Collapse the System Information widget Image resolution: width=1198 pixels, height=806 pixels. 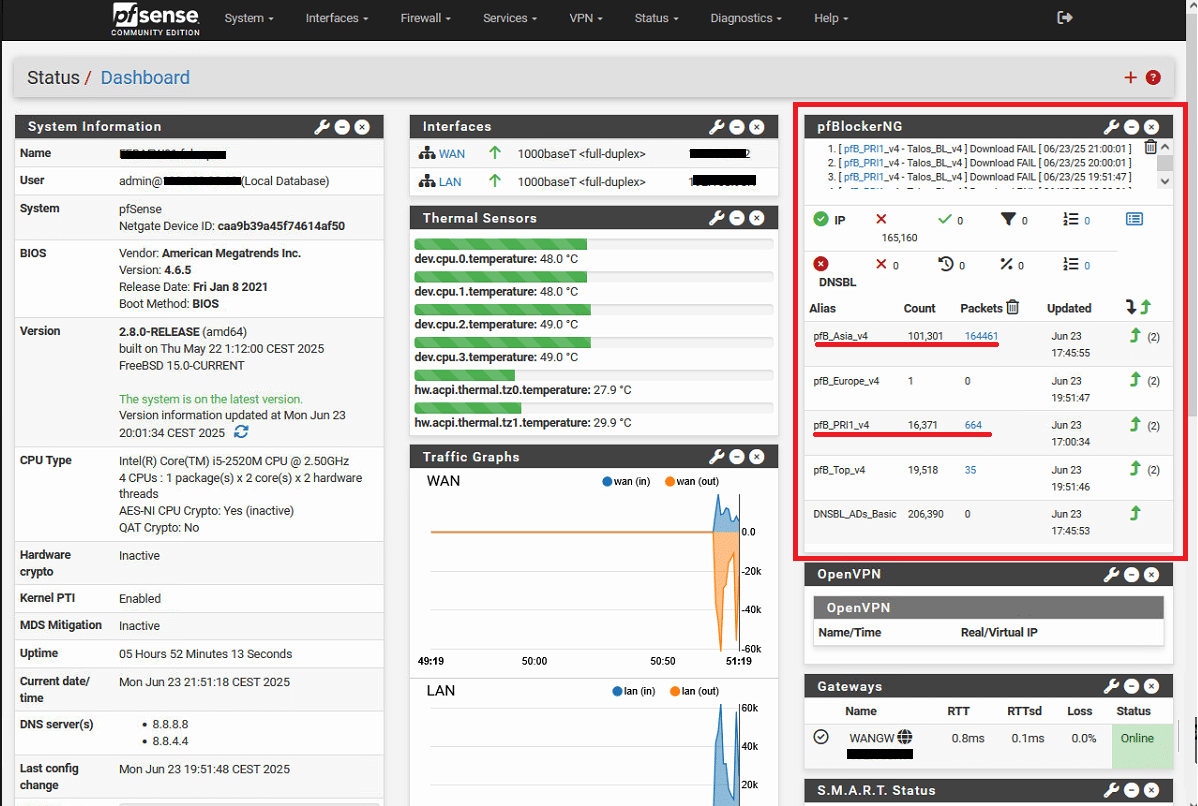tap(342, 127)
